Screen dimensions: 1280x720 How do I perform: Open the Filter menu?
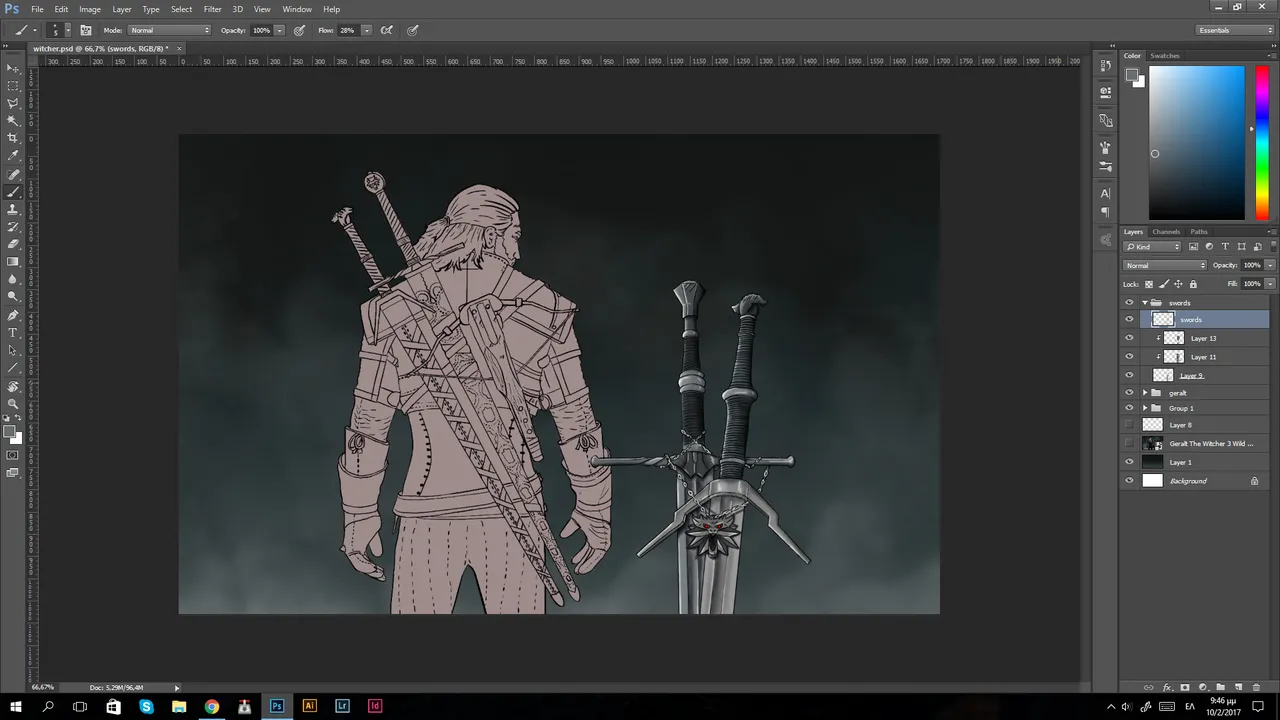[213, 9]
